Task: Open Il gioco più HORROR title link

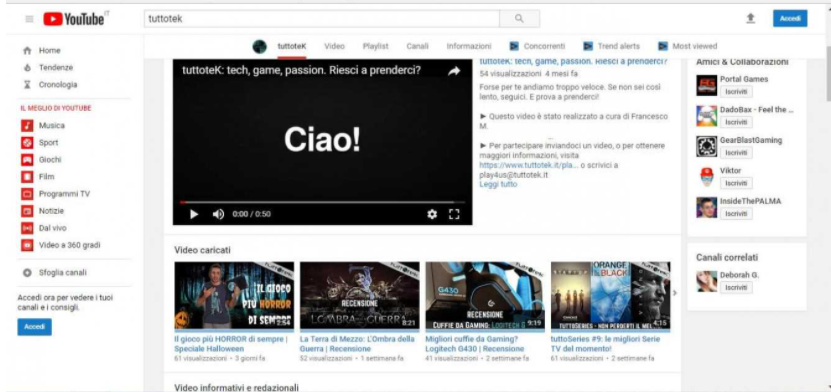Action: coord(231,344)
